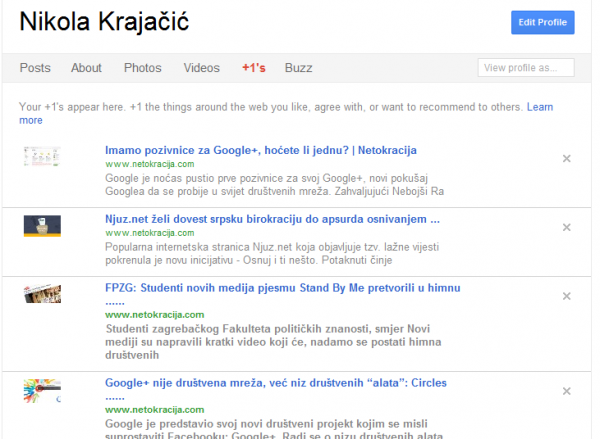Click netokracija.com URL under Njuz.net title
Viewport: 600px width, 439px height.
[150, 233]
